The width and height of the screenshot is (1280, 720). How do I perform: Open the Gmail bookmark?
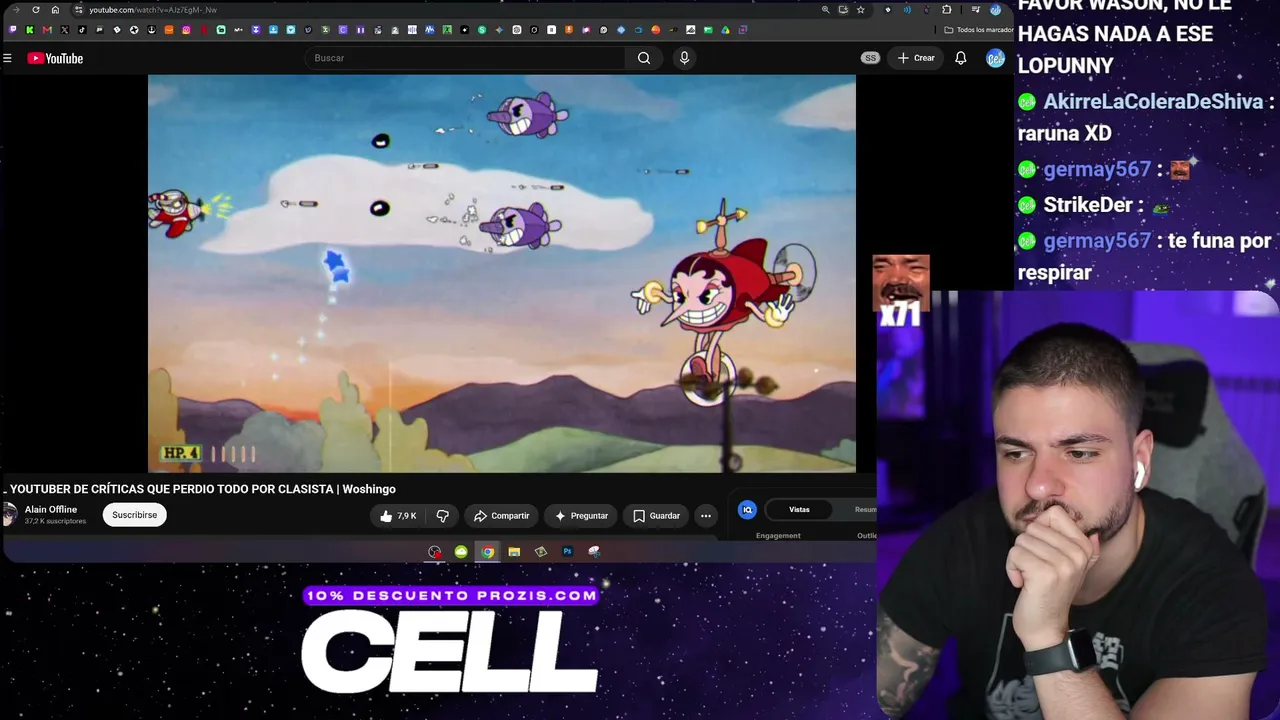pyautogui.click(x=47, y=30)
